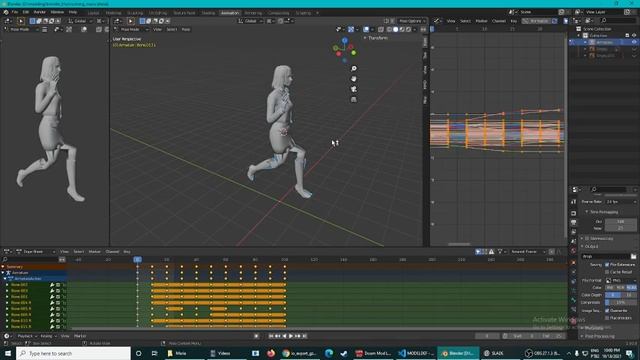
Task: Adjust Compression slider
Action: coord(620,302)
